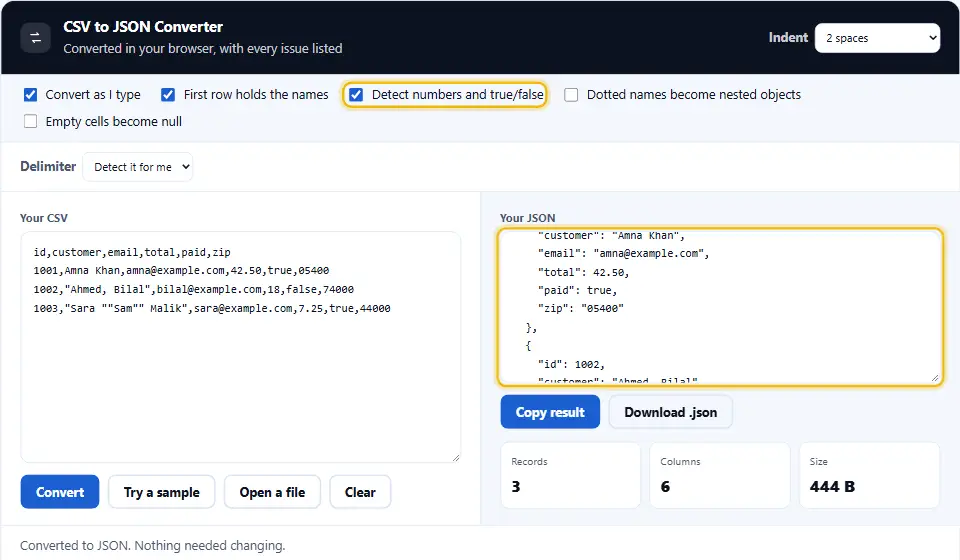Toggle the Convert as I type checkbox

pyautogui.click(x=31, y=95)
